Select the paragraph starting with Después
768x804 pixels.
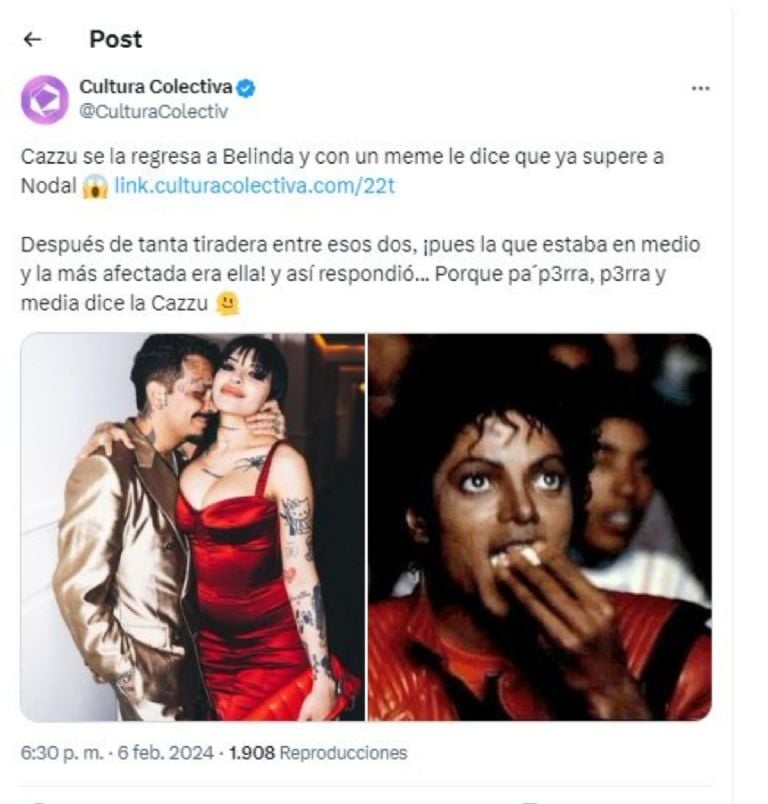click(360, 274)
